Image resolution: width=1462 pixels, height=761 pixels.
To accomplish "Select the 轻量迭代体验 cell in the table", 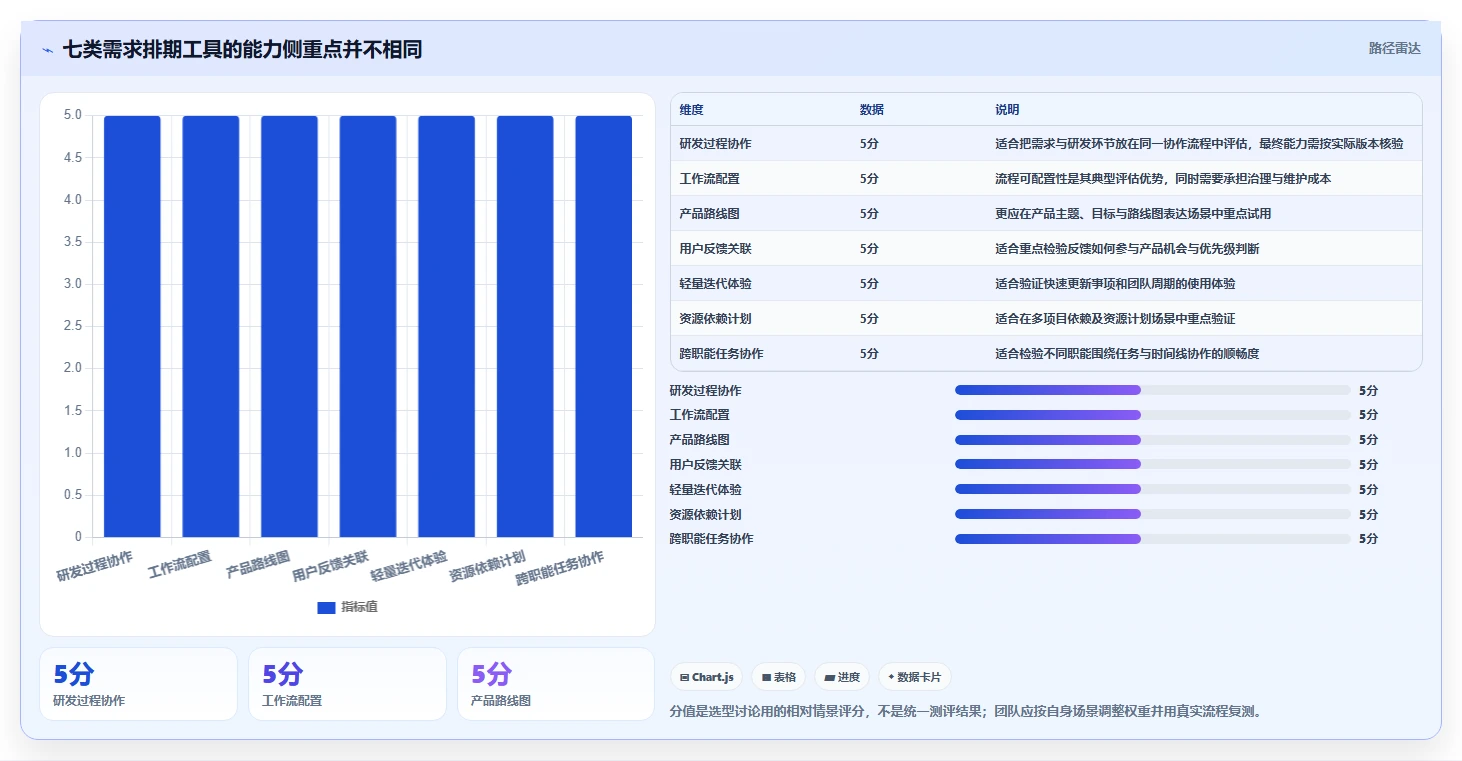I will pos(716,284).
